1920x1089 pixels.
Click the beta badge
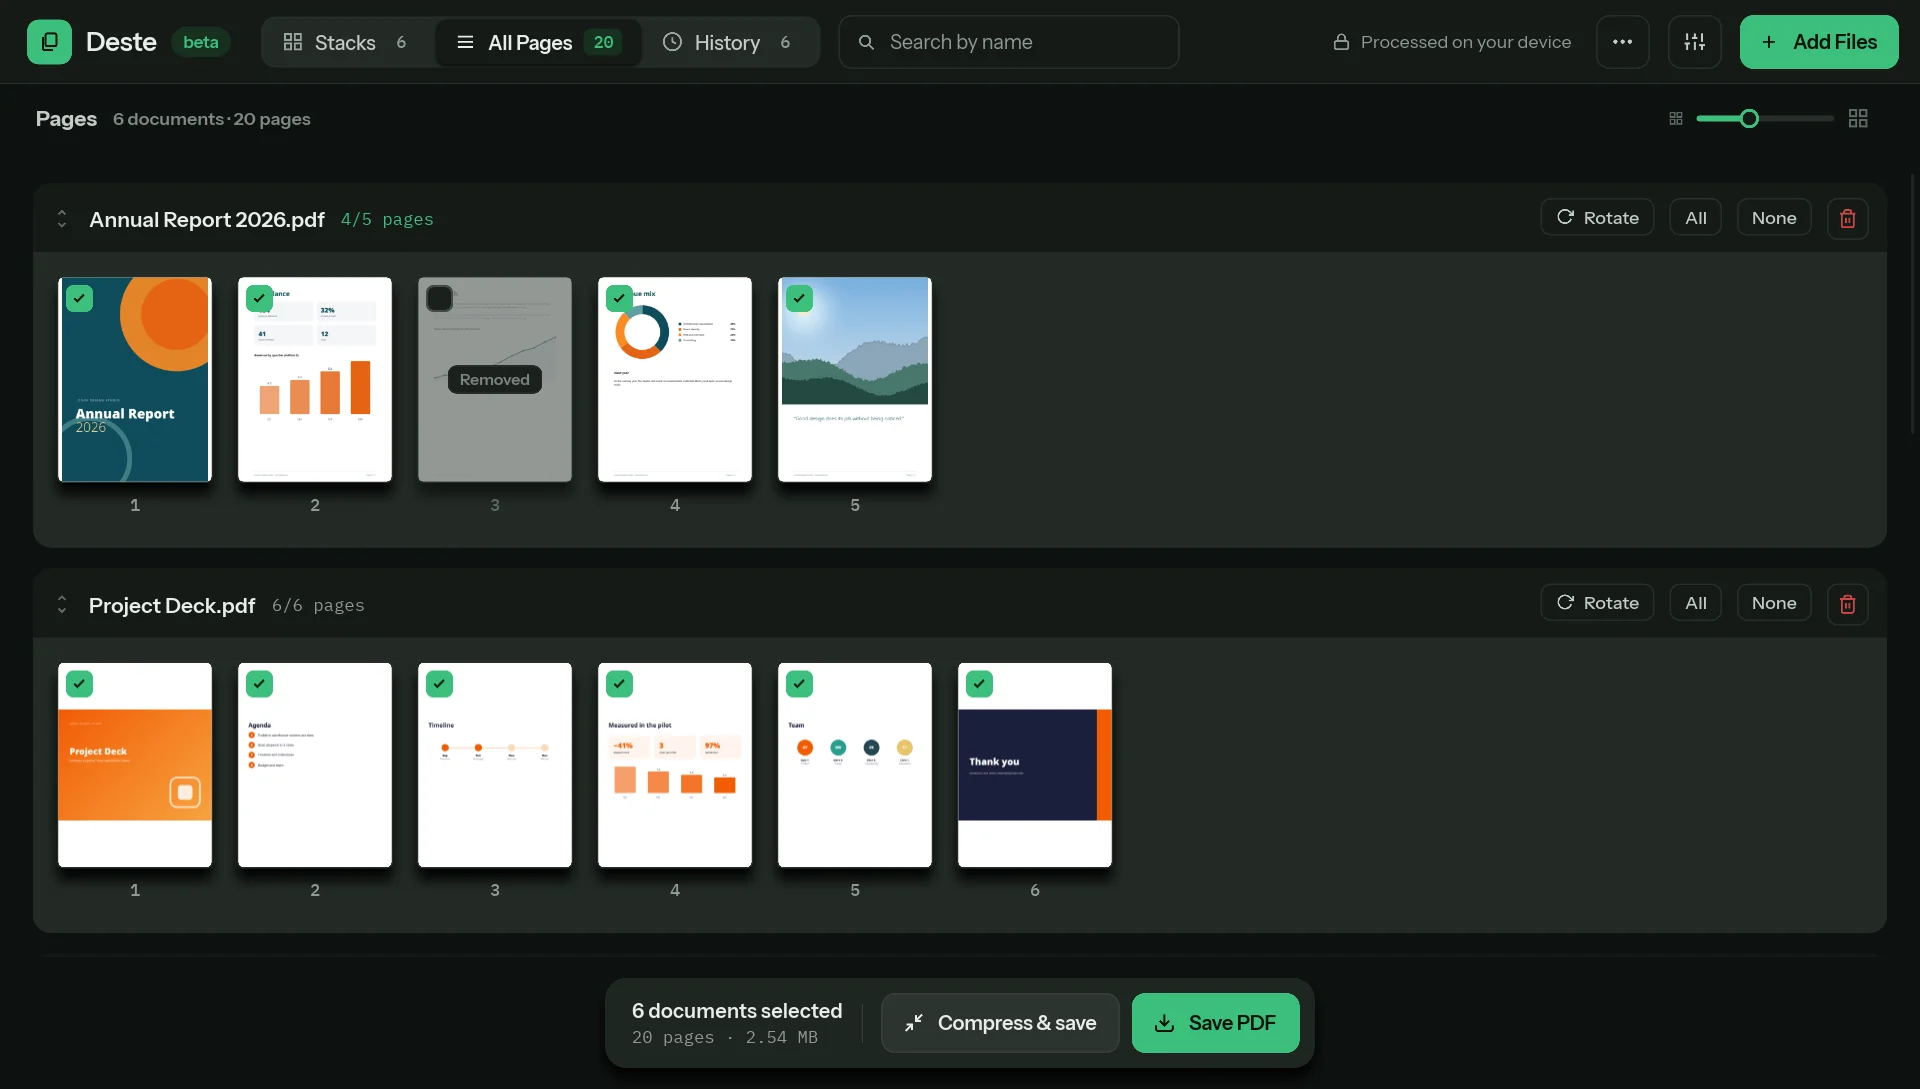tap(200, 42)
